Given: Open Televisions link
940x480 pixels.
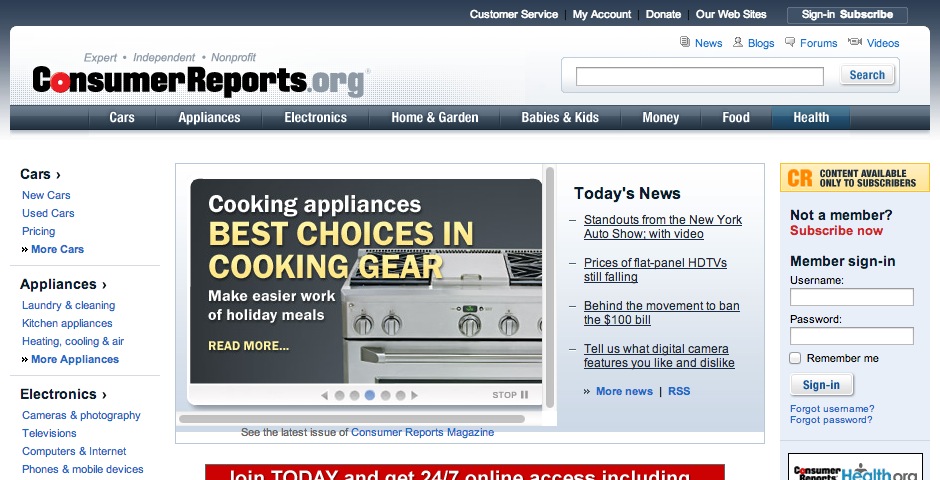Looking at the screenshot, I should coord(49,433).
